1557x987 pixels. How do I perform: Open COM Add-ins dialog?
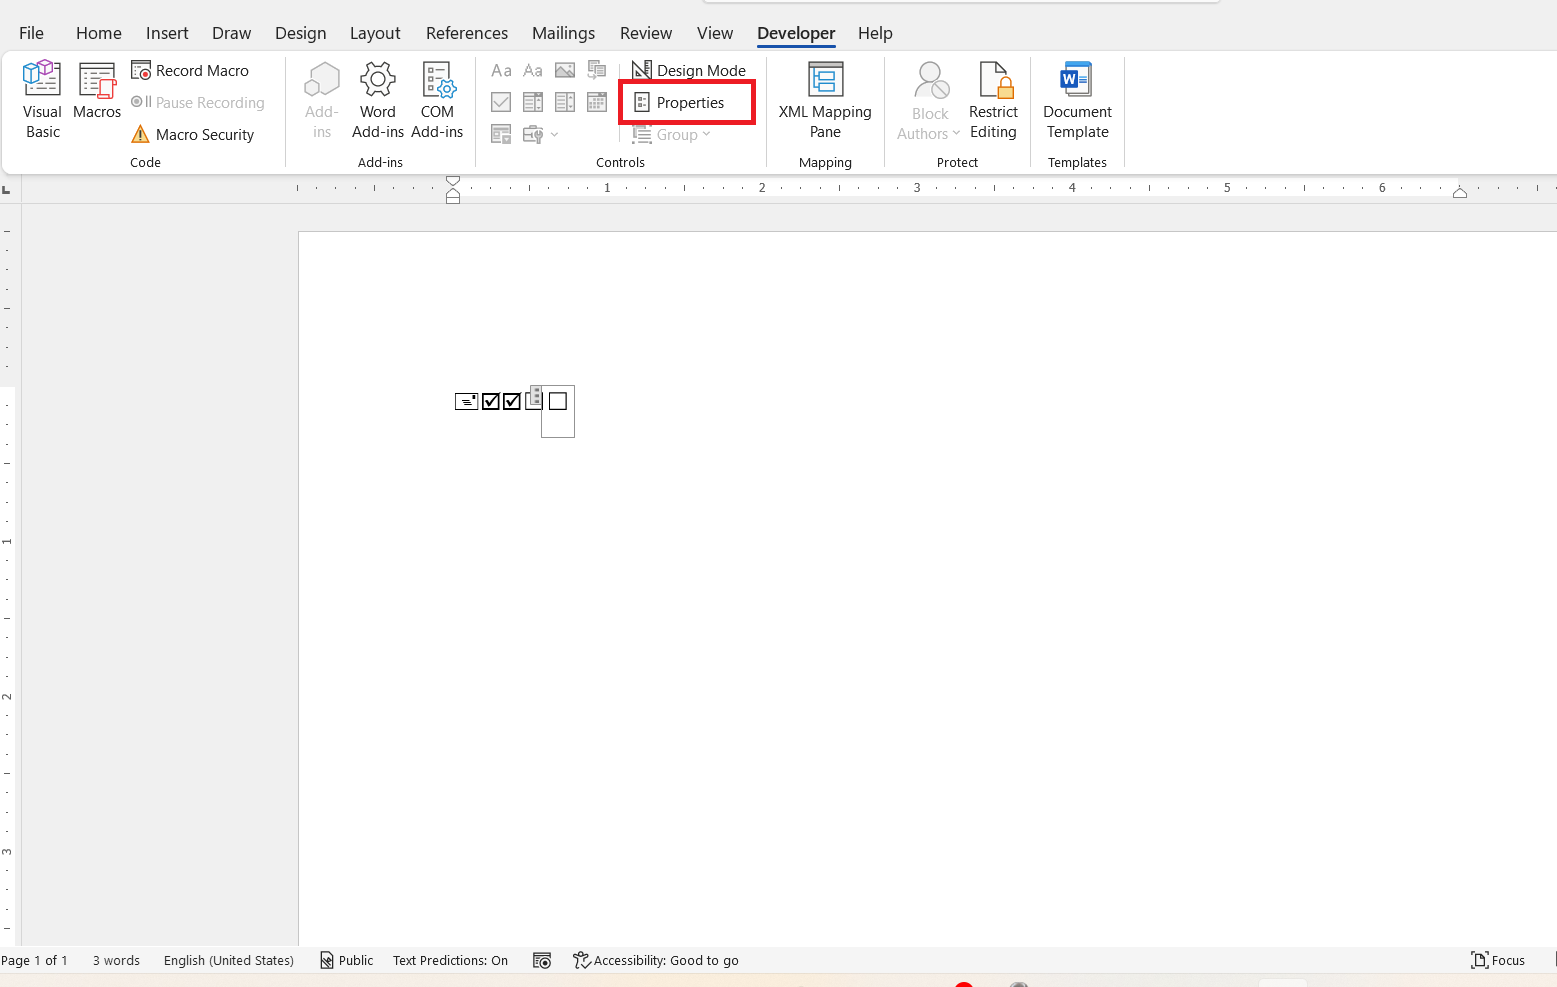pos(437,100)
